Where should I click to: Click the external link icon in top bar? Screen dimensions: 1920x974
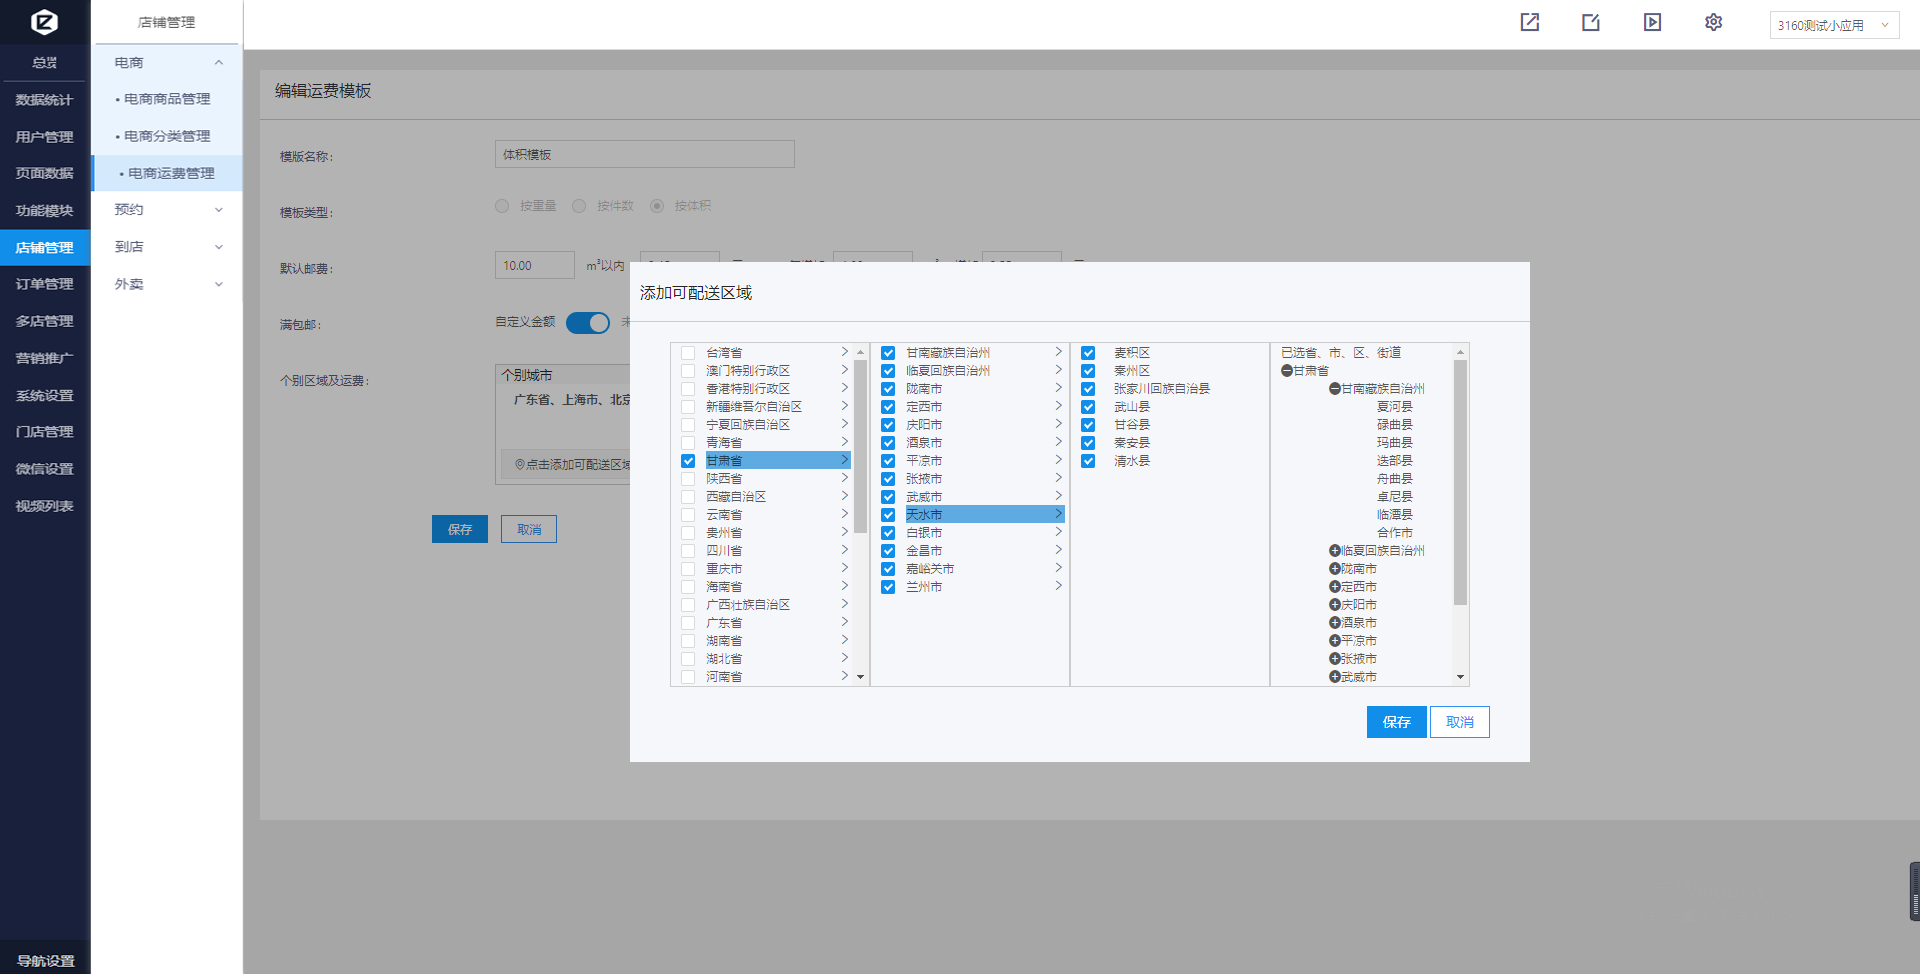(x=1529, y=22)
